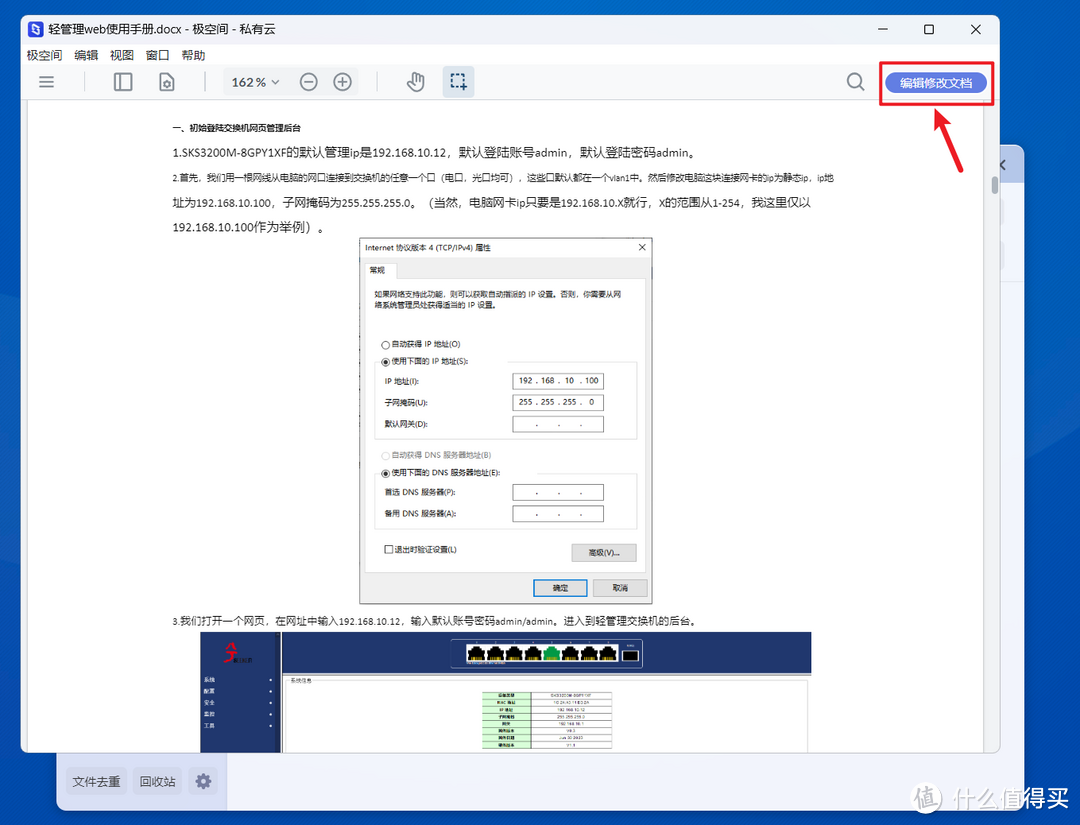The height and width of the screenshot is (825, 1080).
Task: Zoom in with the plus icon
Action: coord(342,82)
